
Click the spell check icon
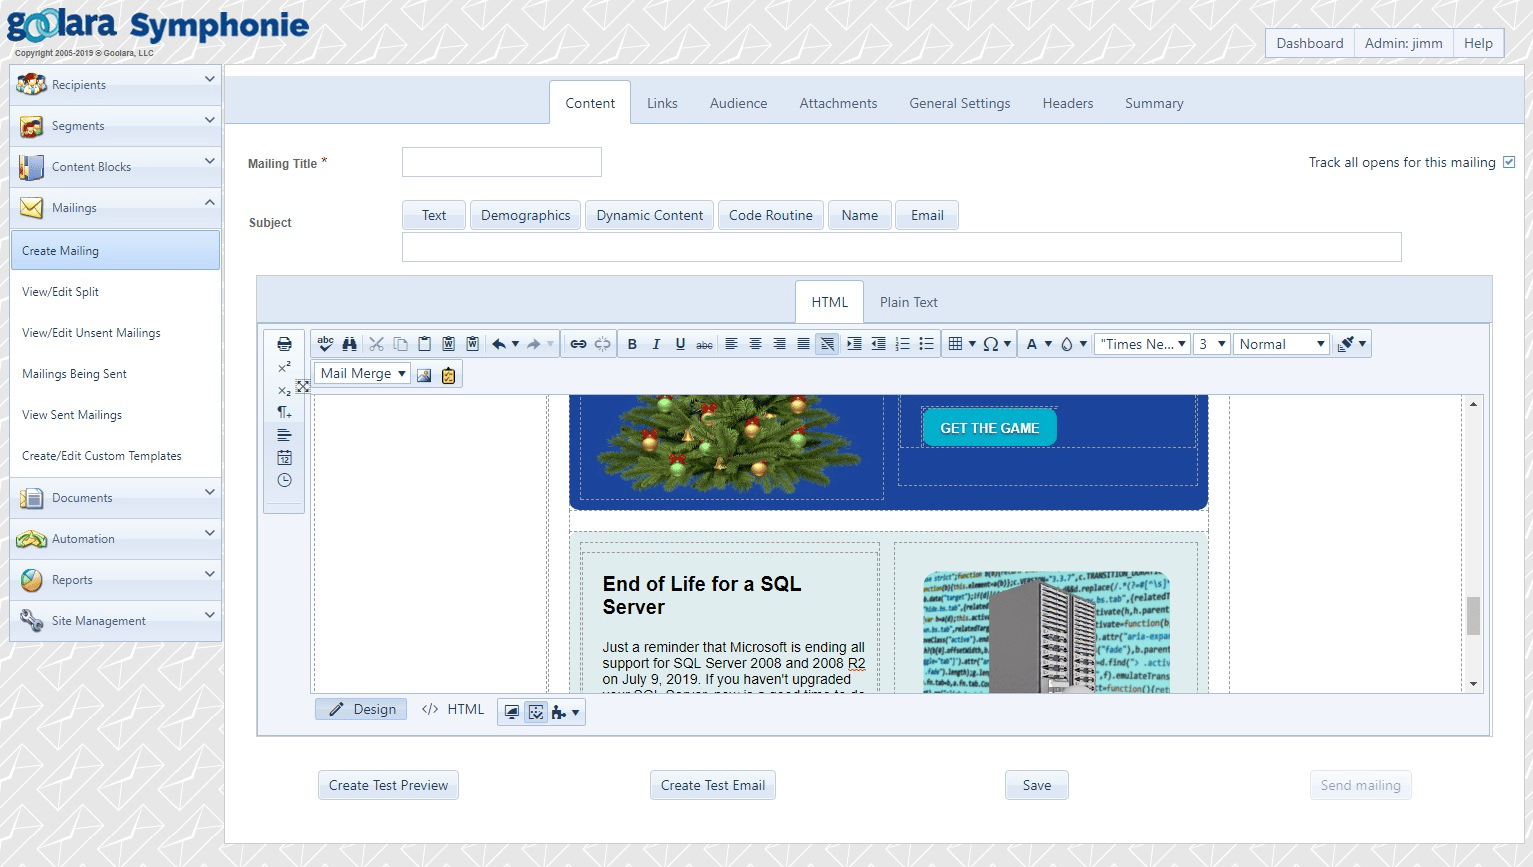(x=325, y=344)
